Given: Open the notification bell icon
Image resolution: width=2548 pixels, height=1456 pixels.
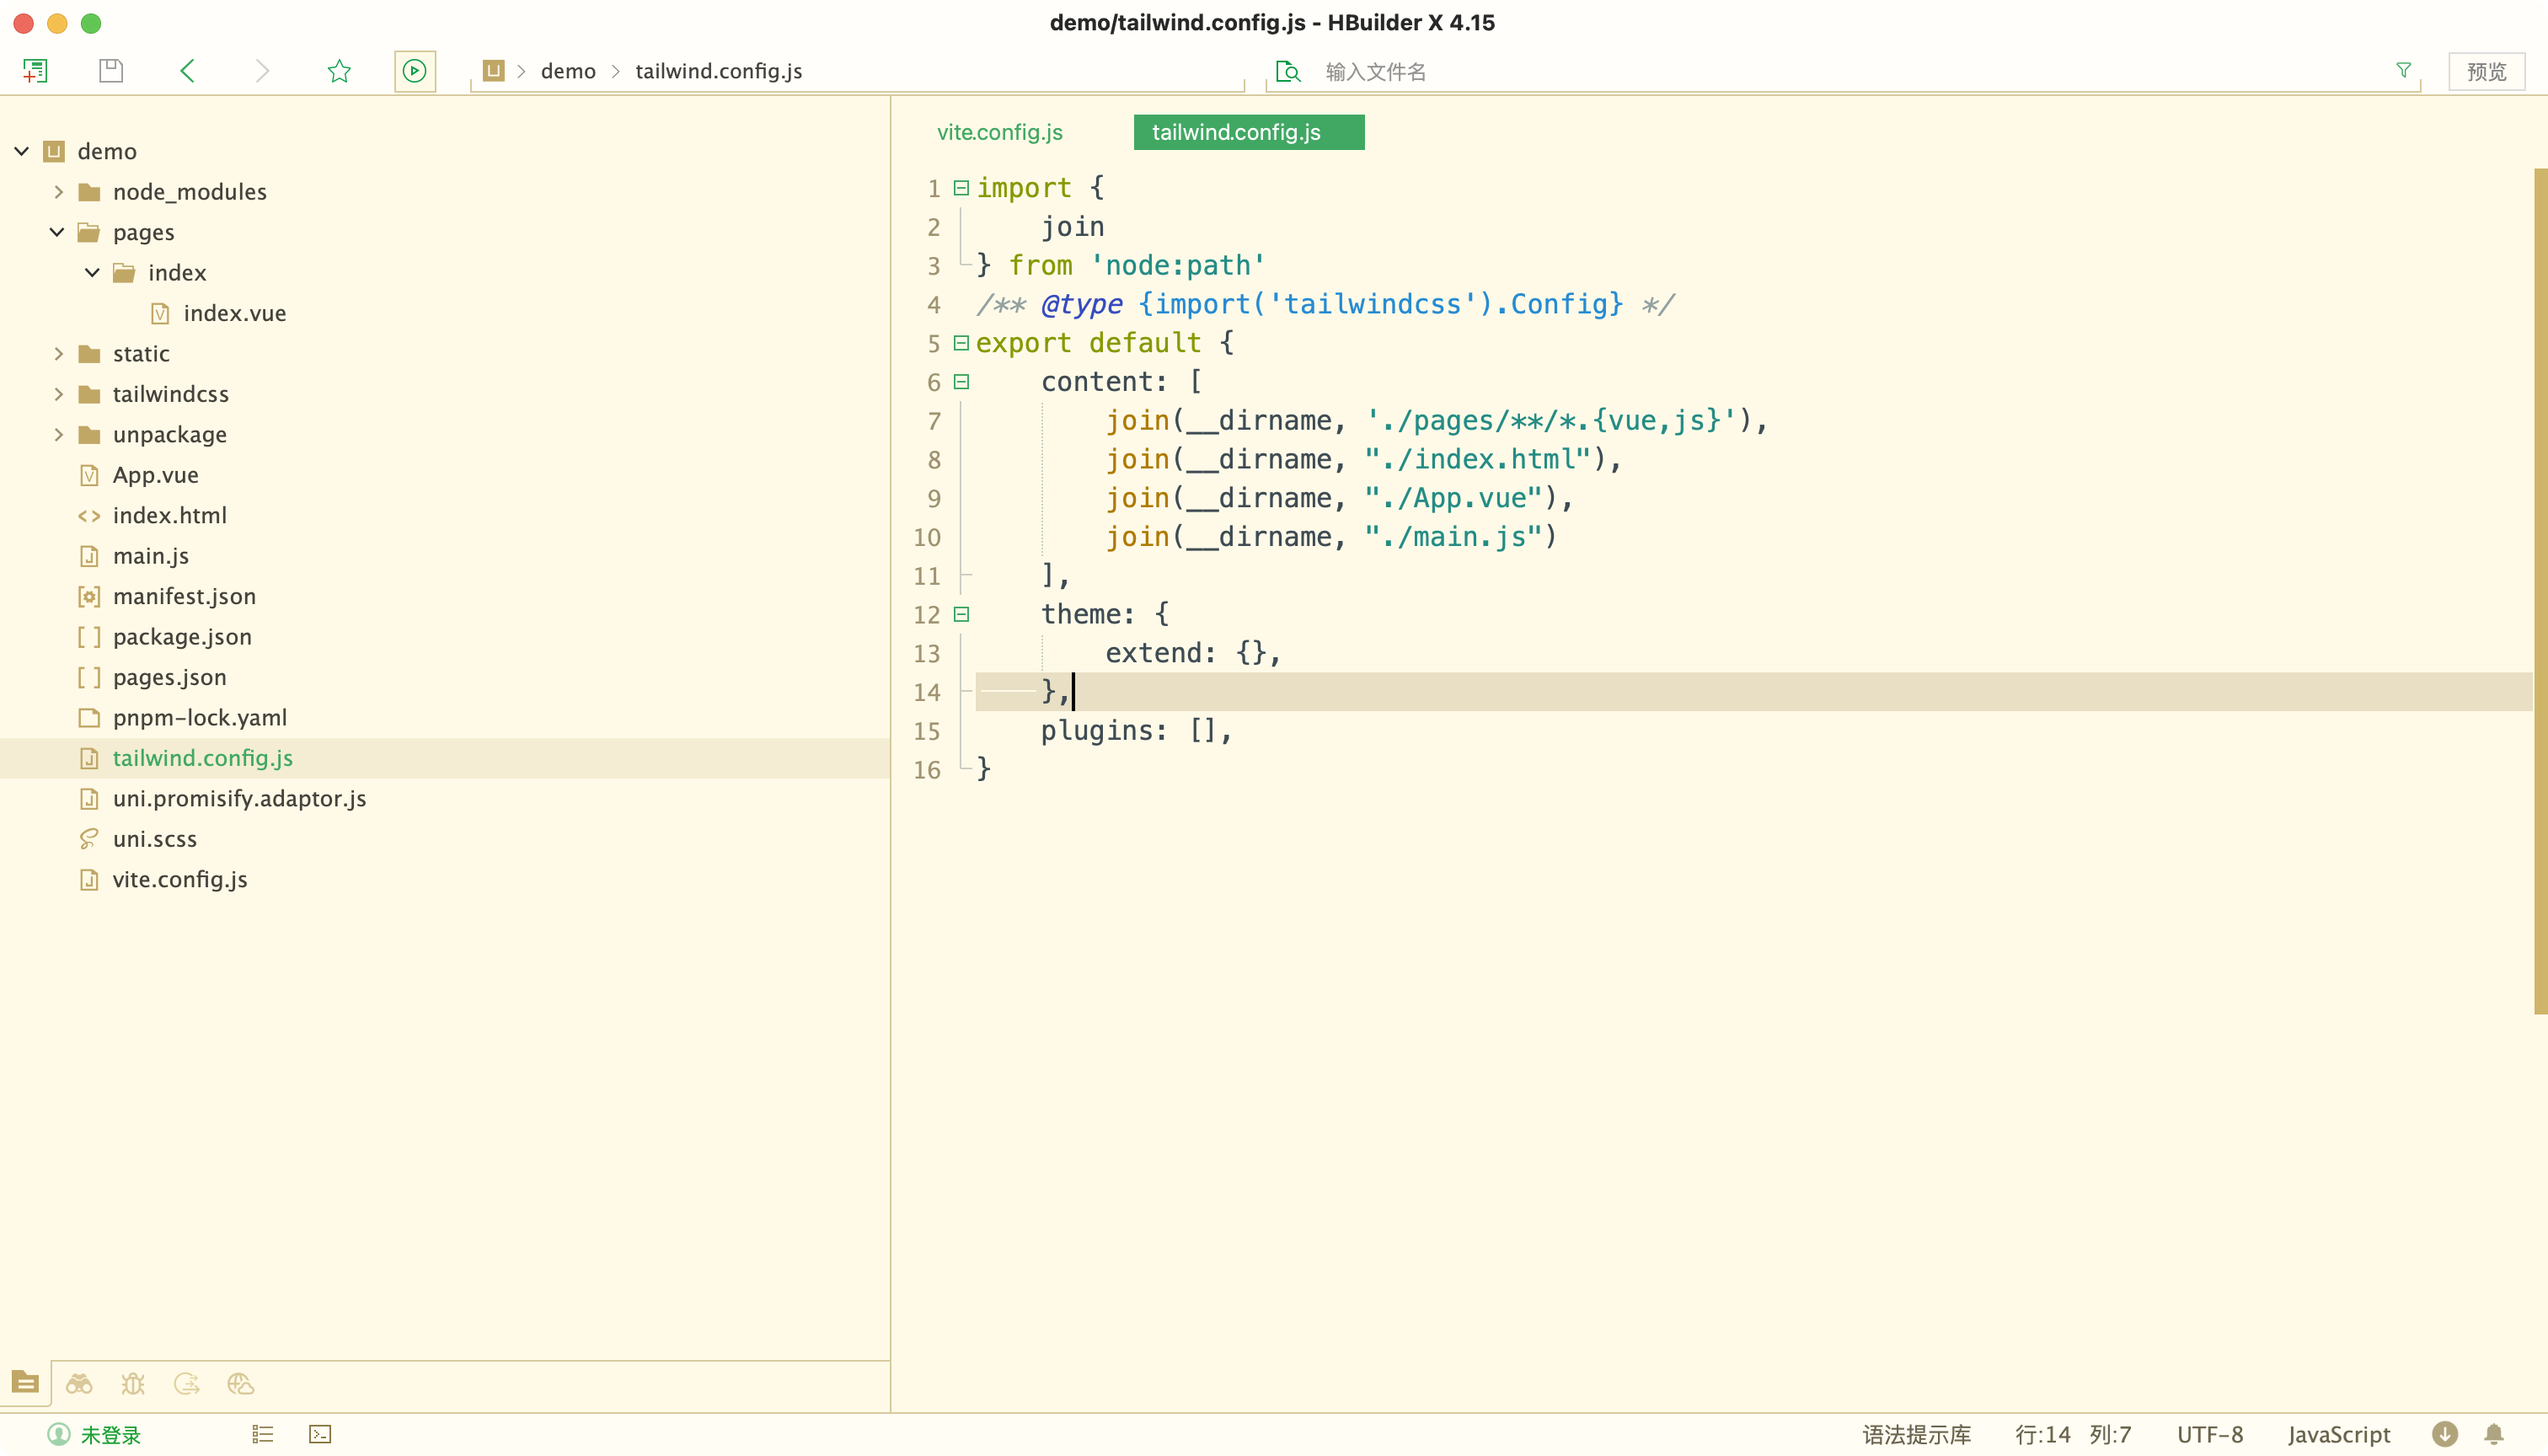Looking at the screenshot, I should [x=2494, y=1434].
